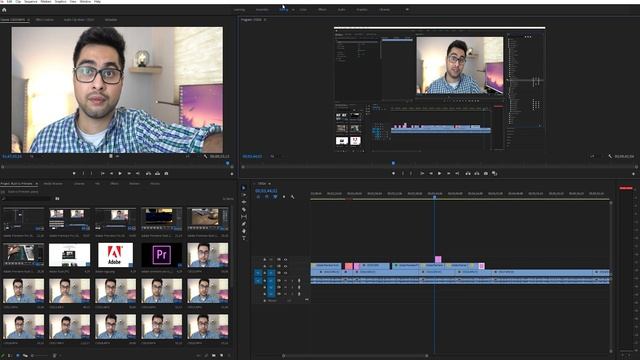Screen dimensions: 640x360
Task: Open Effect Controls tab
Action: [x=44, y=20]
